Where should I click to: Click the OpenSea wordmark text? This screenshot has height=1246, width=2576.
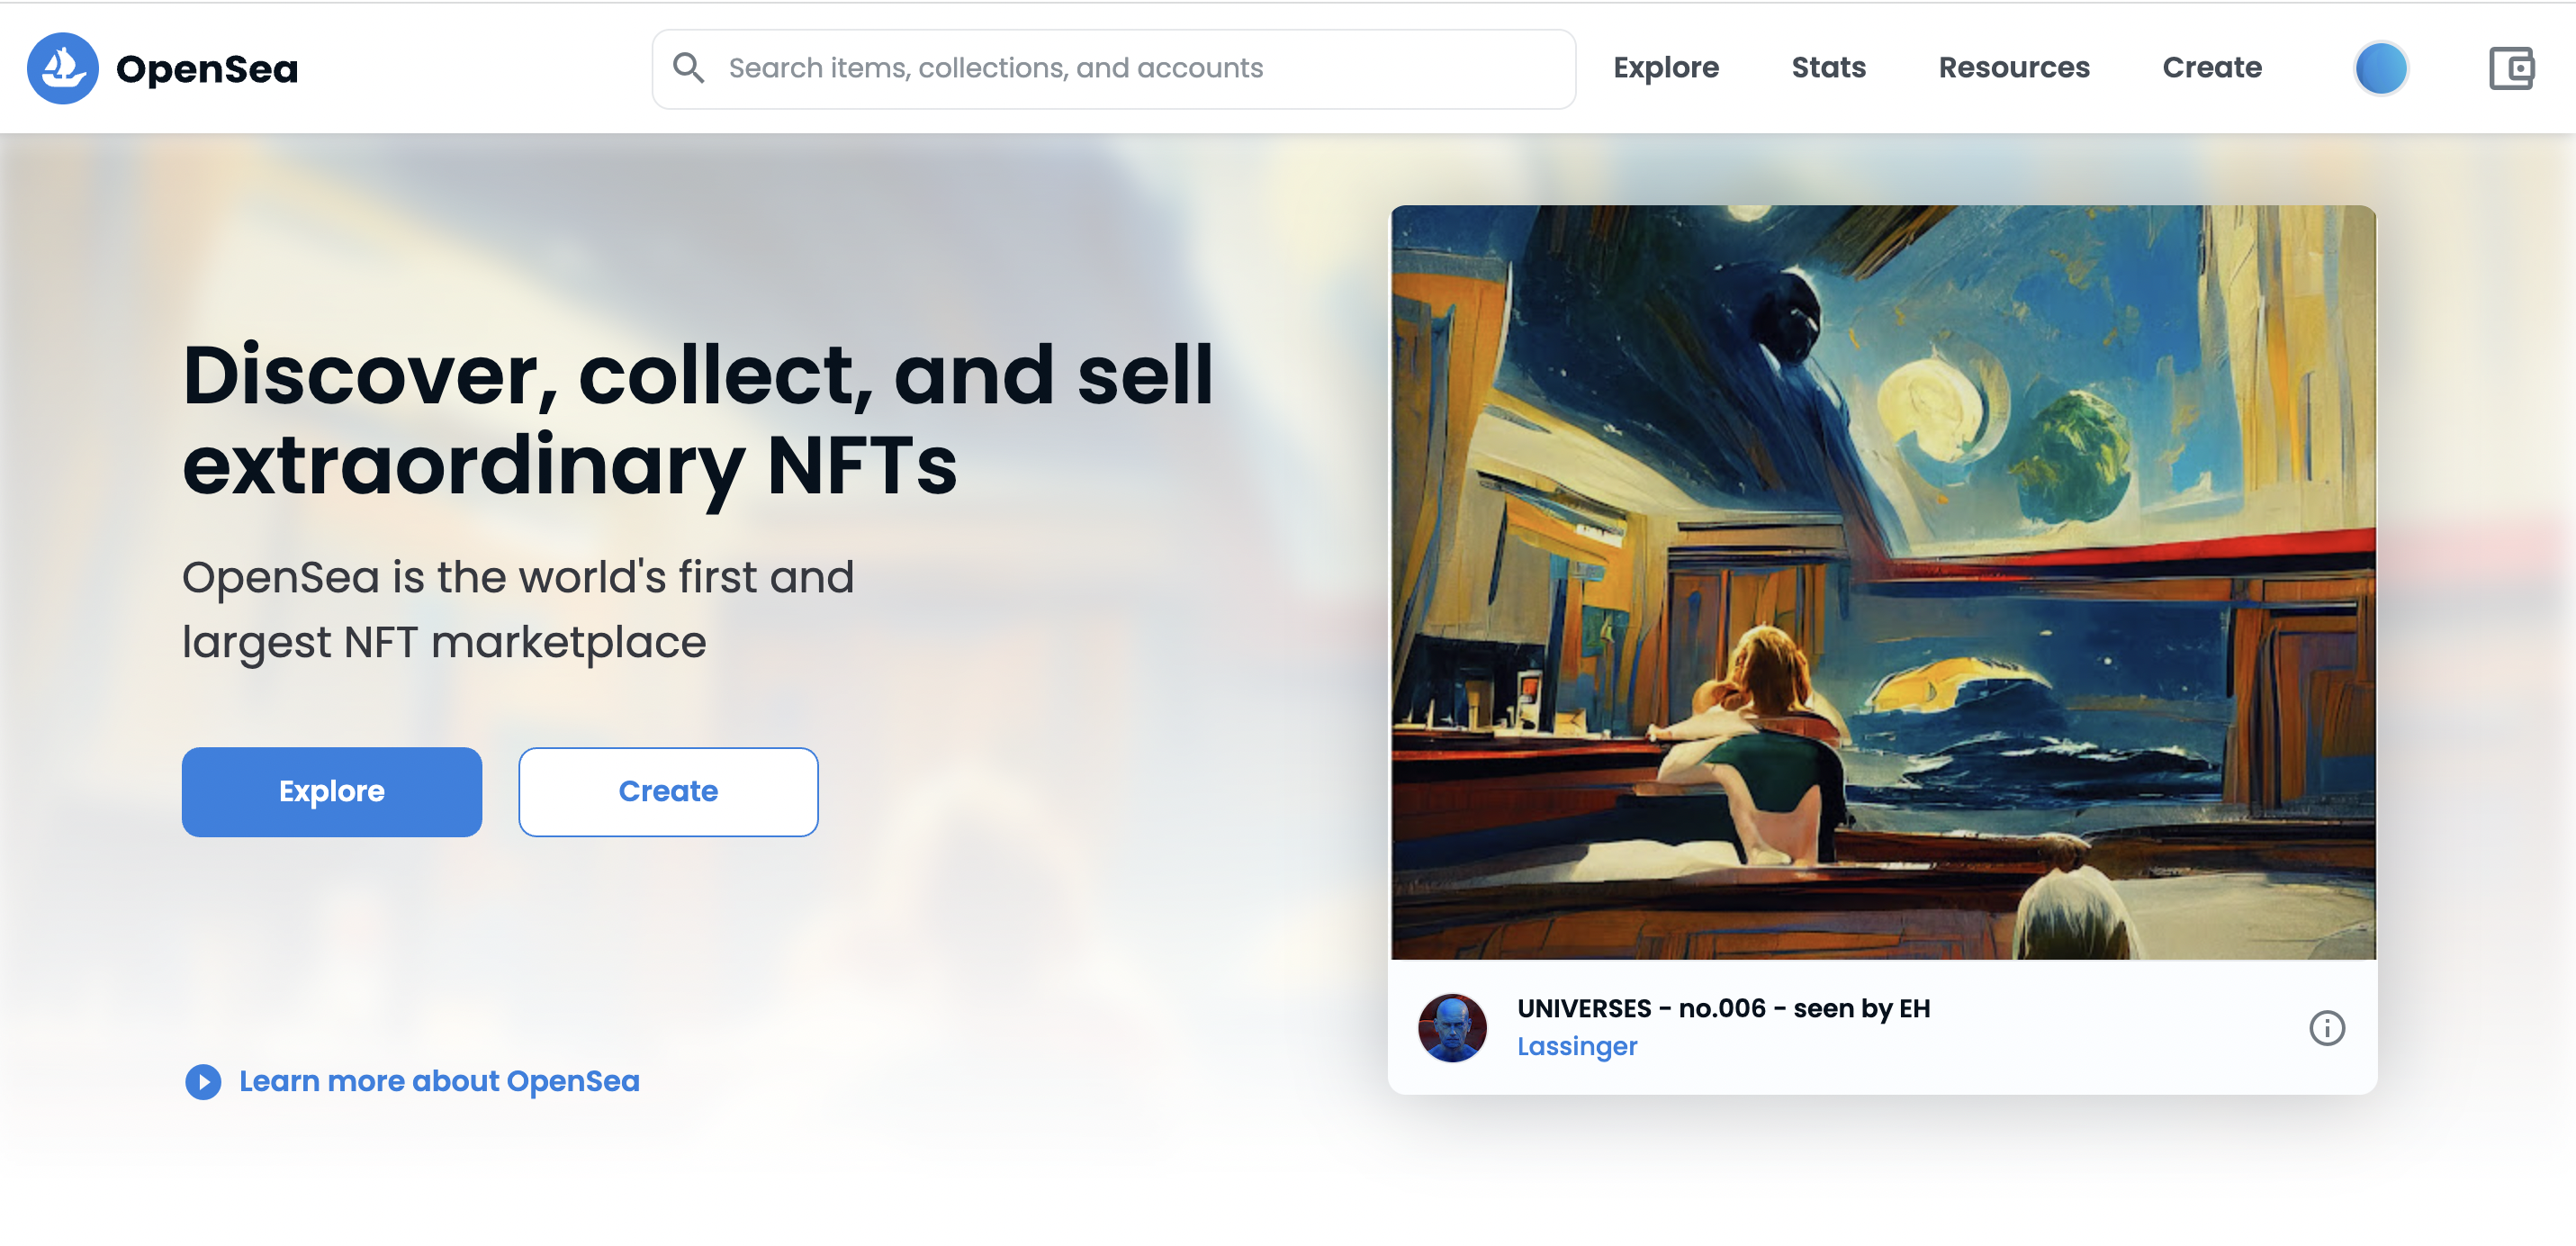[207, 69]
